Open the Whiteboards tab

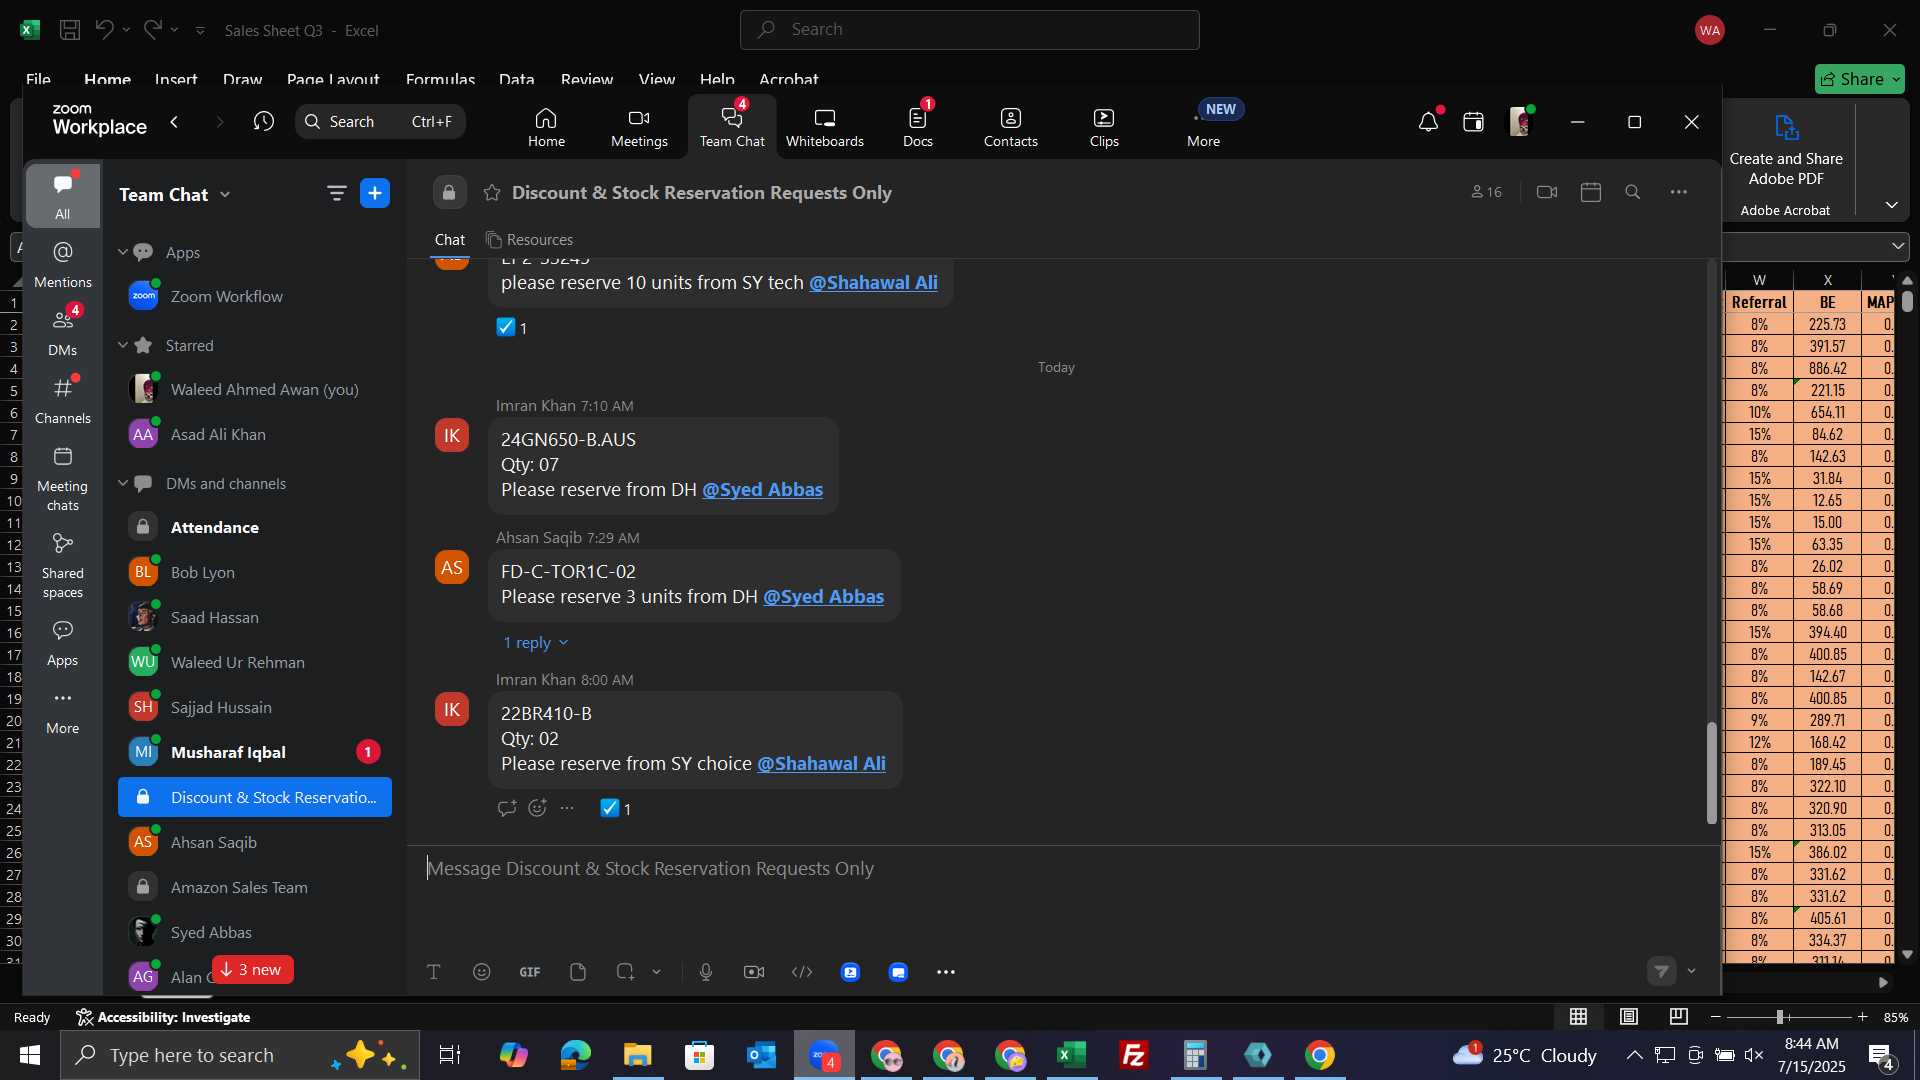(825, 128)
